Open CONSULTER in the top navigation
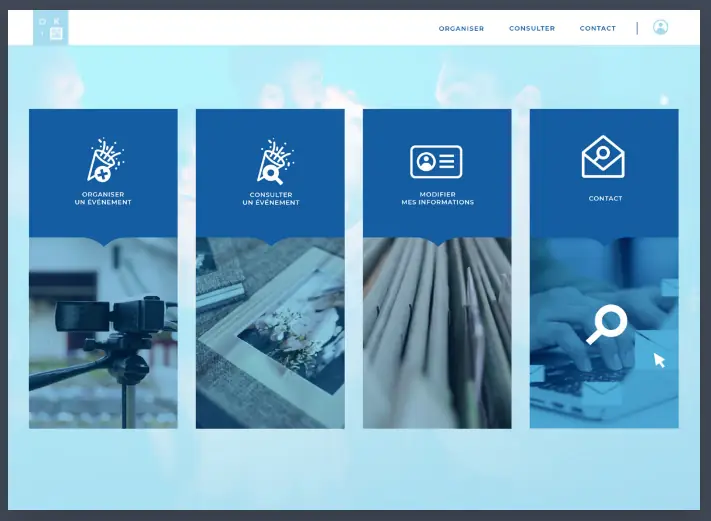Image resolution: width=711 pixels, height=521 pixels. pyautogui.click(x=532, y=29)
